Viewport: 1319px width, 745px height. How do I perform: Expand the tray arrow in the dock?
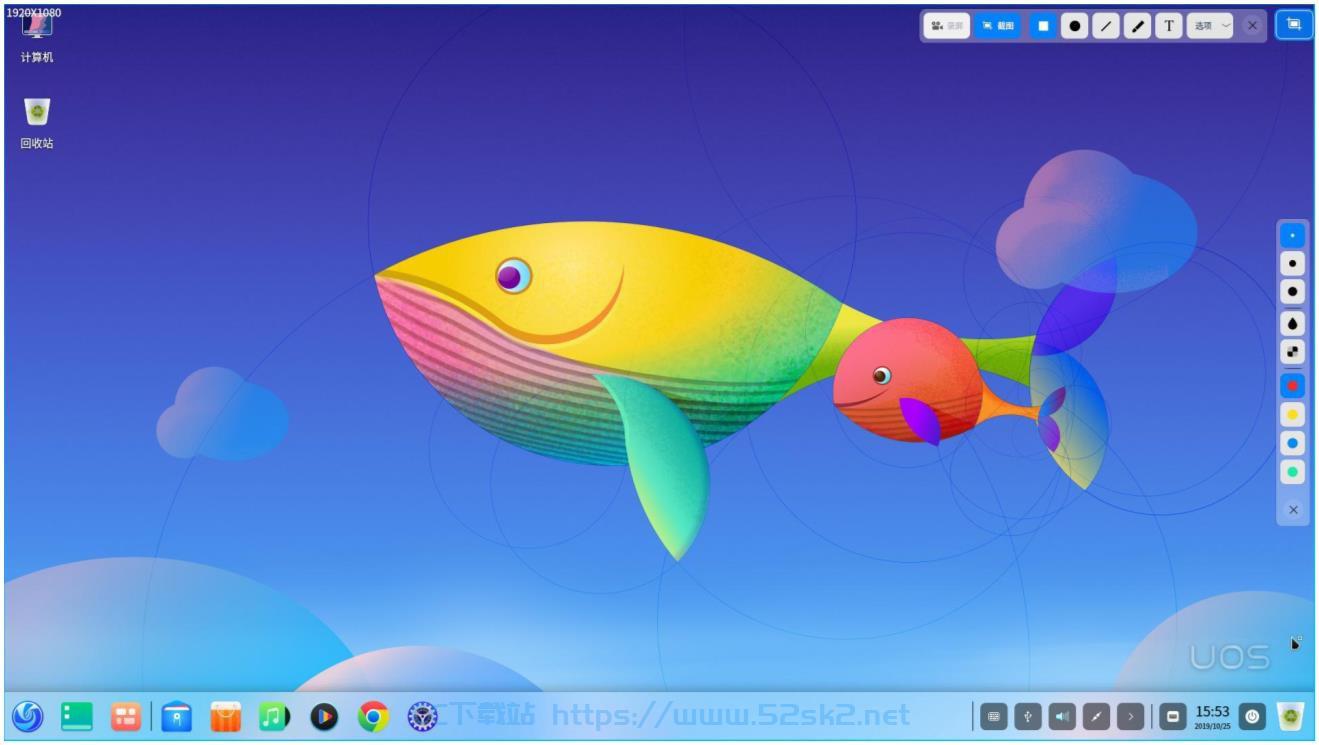click(x=1131, y=716)
